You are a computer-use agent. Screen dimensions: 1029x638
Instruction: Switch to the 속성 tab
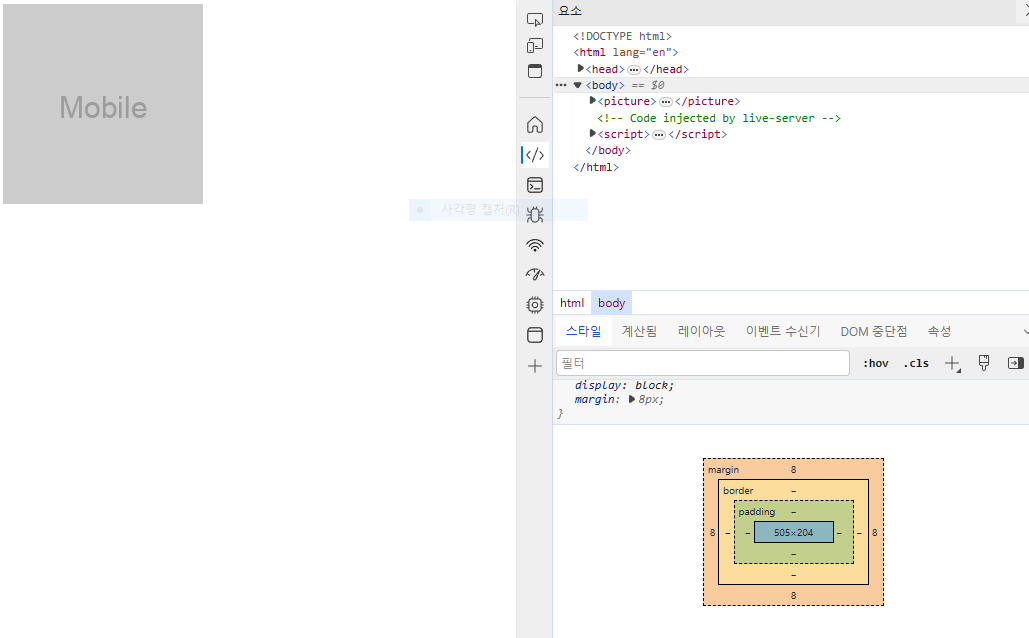939,331
